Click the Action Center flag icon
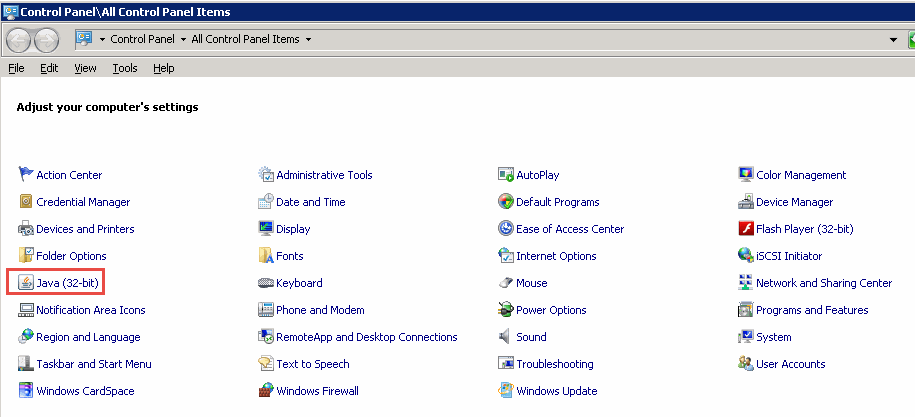Screen dimensions: 915x417 pos(27,175)
